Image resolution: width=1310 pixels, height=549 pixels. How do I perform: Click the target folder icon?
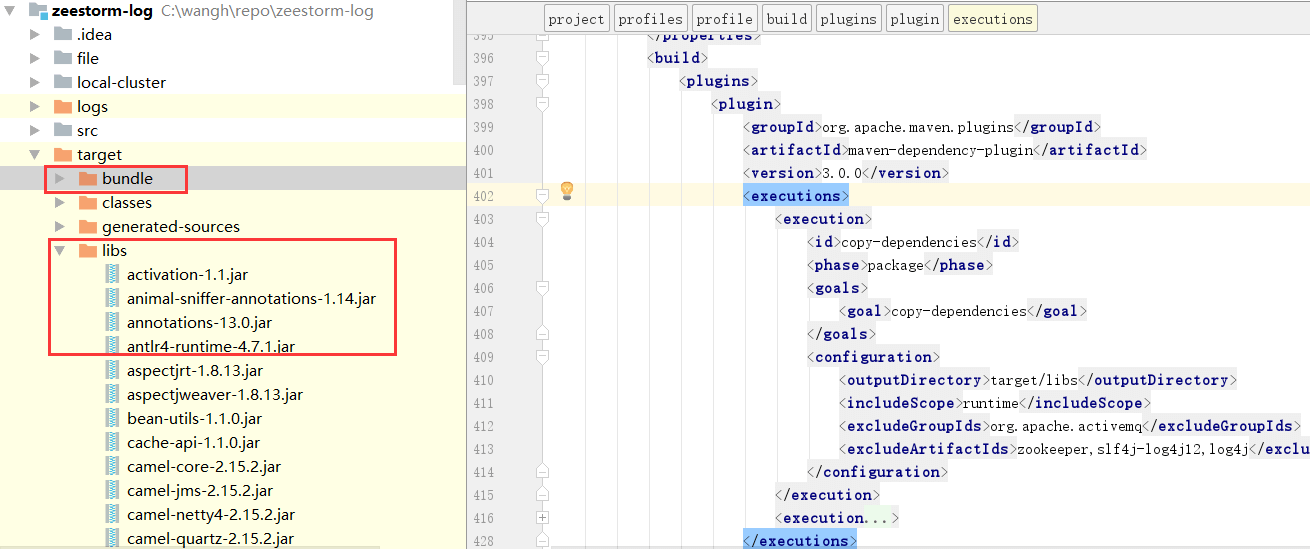coord(63,154)
